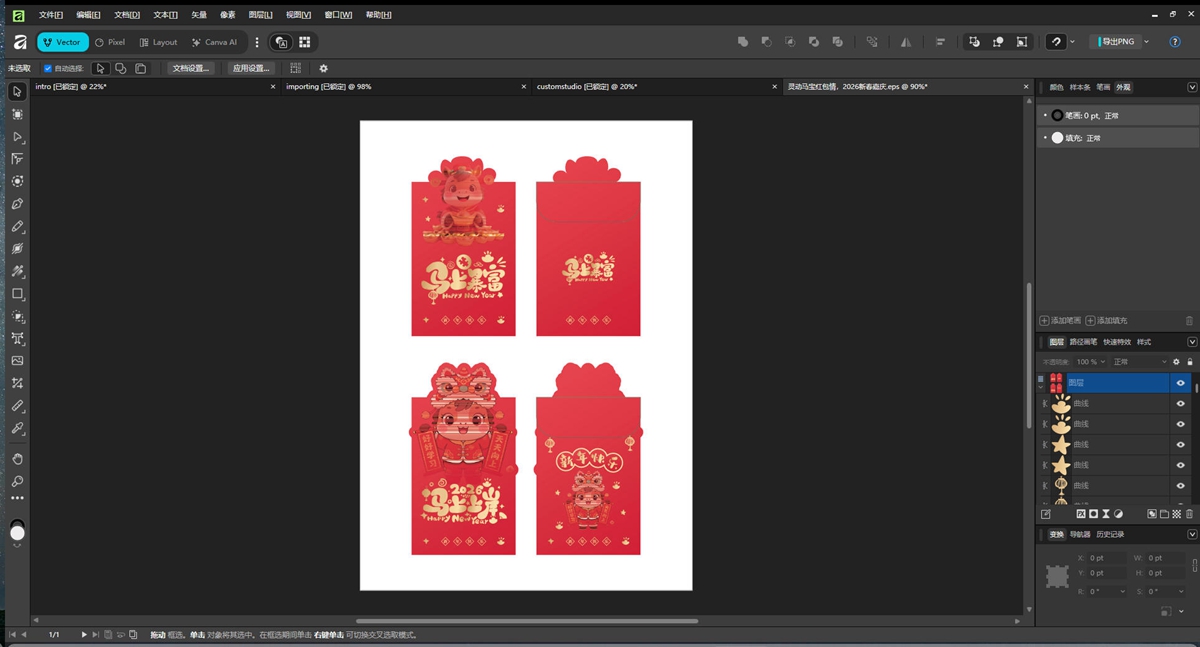Viewport: 1200px width, 647px height.
Task: Select the Move tool in the left toolbar
Action: [17, 92]
